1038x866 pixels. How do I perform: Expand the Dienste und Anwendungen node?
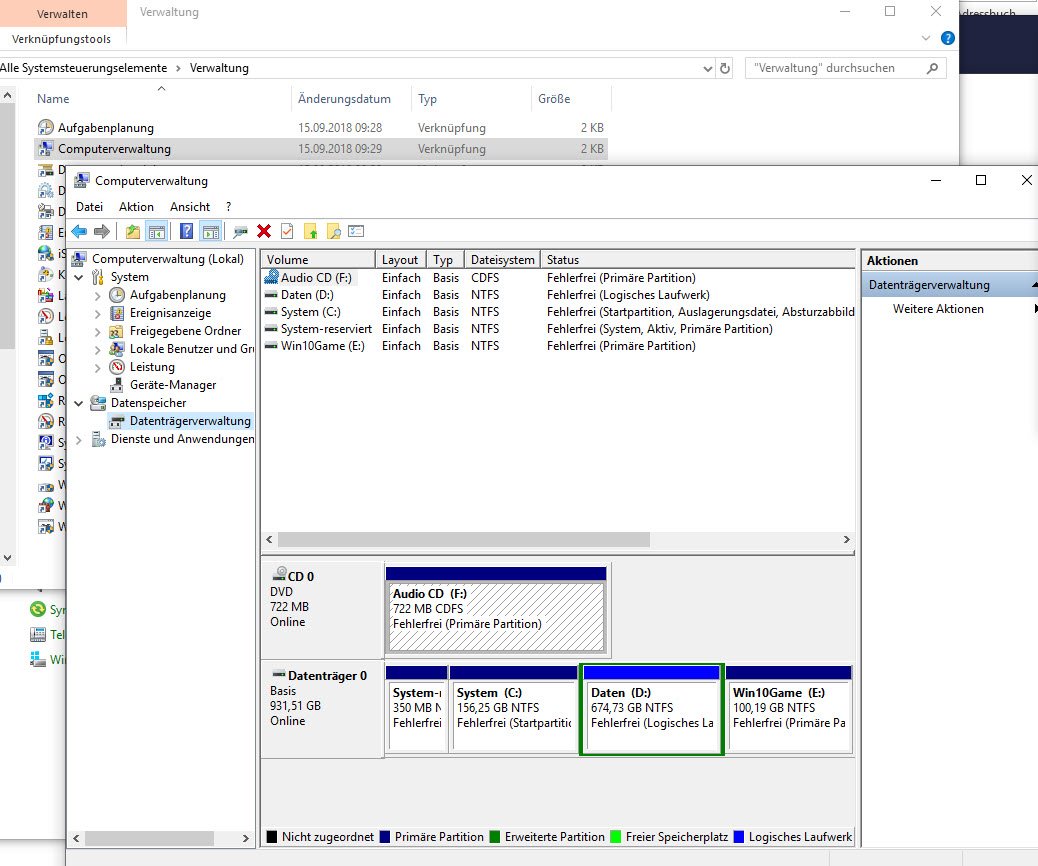[x=78, y=439]
